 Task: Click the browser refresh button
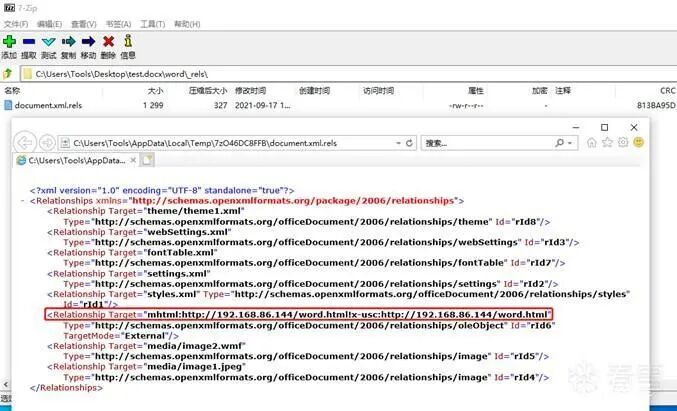coord(409,143)
